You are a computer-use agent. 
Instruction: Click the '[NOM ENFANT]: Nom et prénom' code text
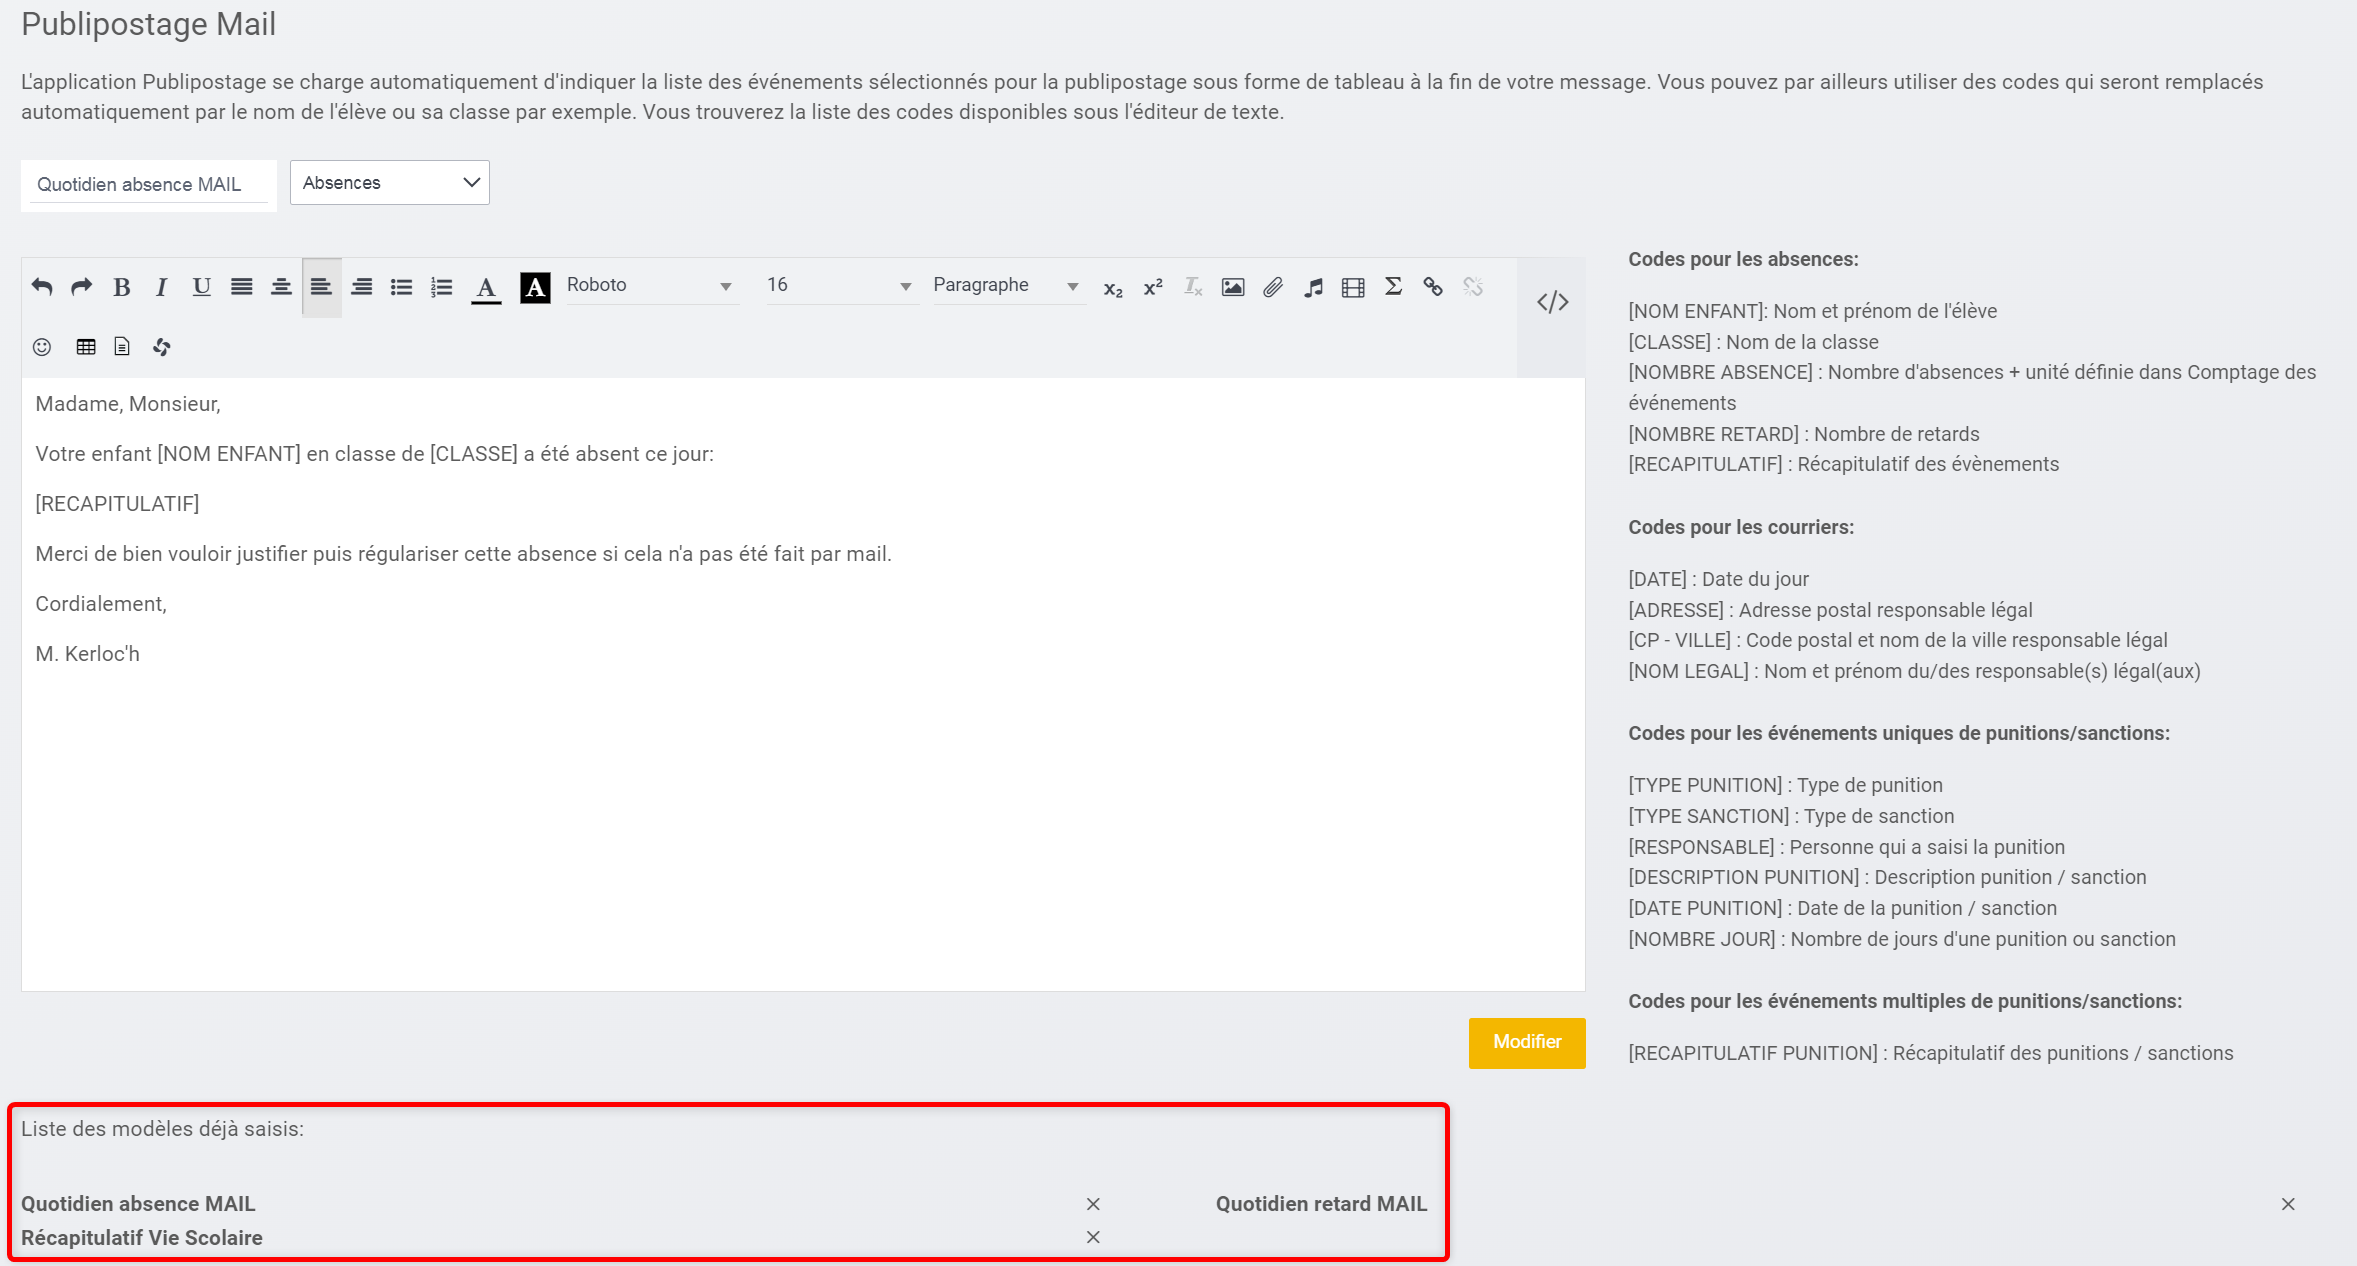click(x=1812, y=311)
